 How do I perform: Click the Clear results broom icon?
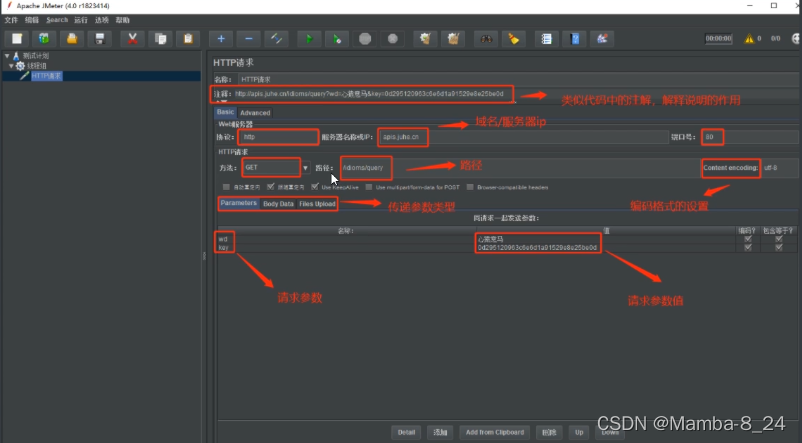425,39
